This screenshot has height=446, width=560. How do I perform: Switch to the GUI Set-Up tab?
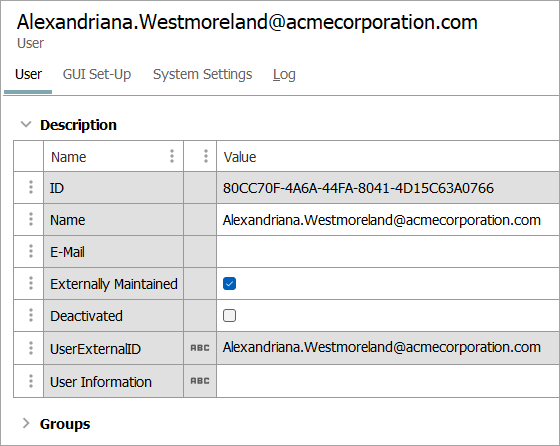point(97,74)
